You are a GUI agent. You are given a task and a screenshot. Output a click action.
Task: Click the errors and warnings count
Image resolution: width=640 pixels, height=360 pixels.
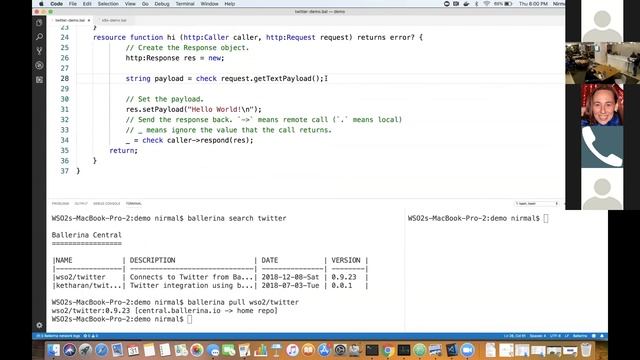pyautogui.click(x=91, y=336)
